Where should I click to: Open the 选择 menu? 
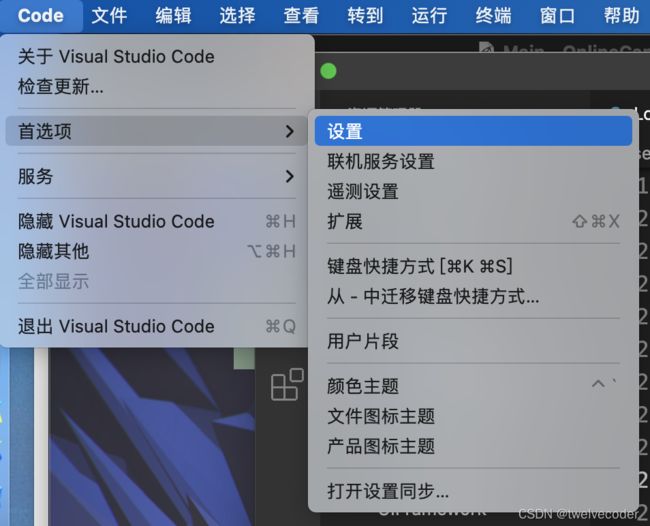237,16
